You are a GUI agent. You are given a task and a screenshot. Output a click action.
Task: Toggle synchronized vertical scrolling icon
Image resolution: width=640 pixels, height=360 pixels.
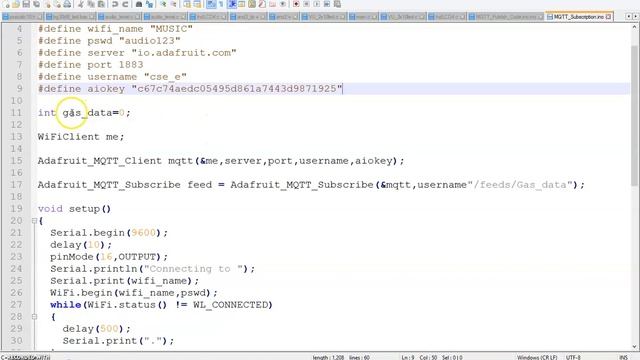(187, 4)
